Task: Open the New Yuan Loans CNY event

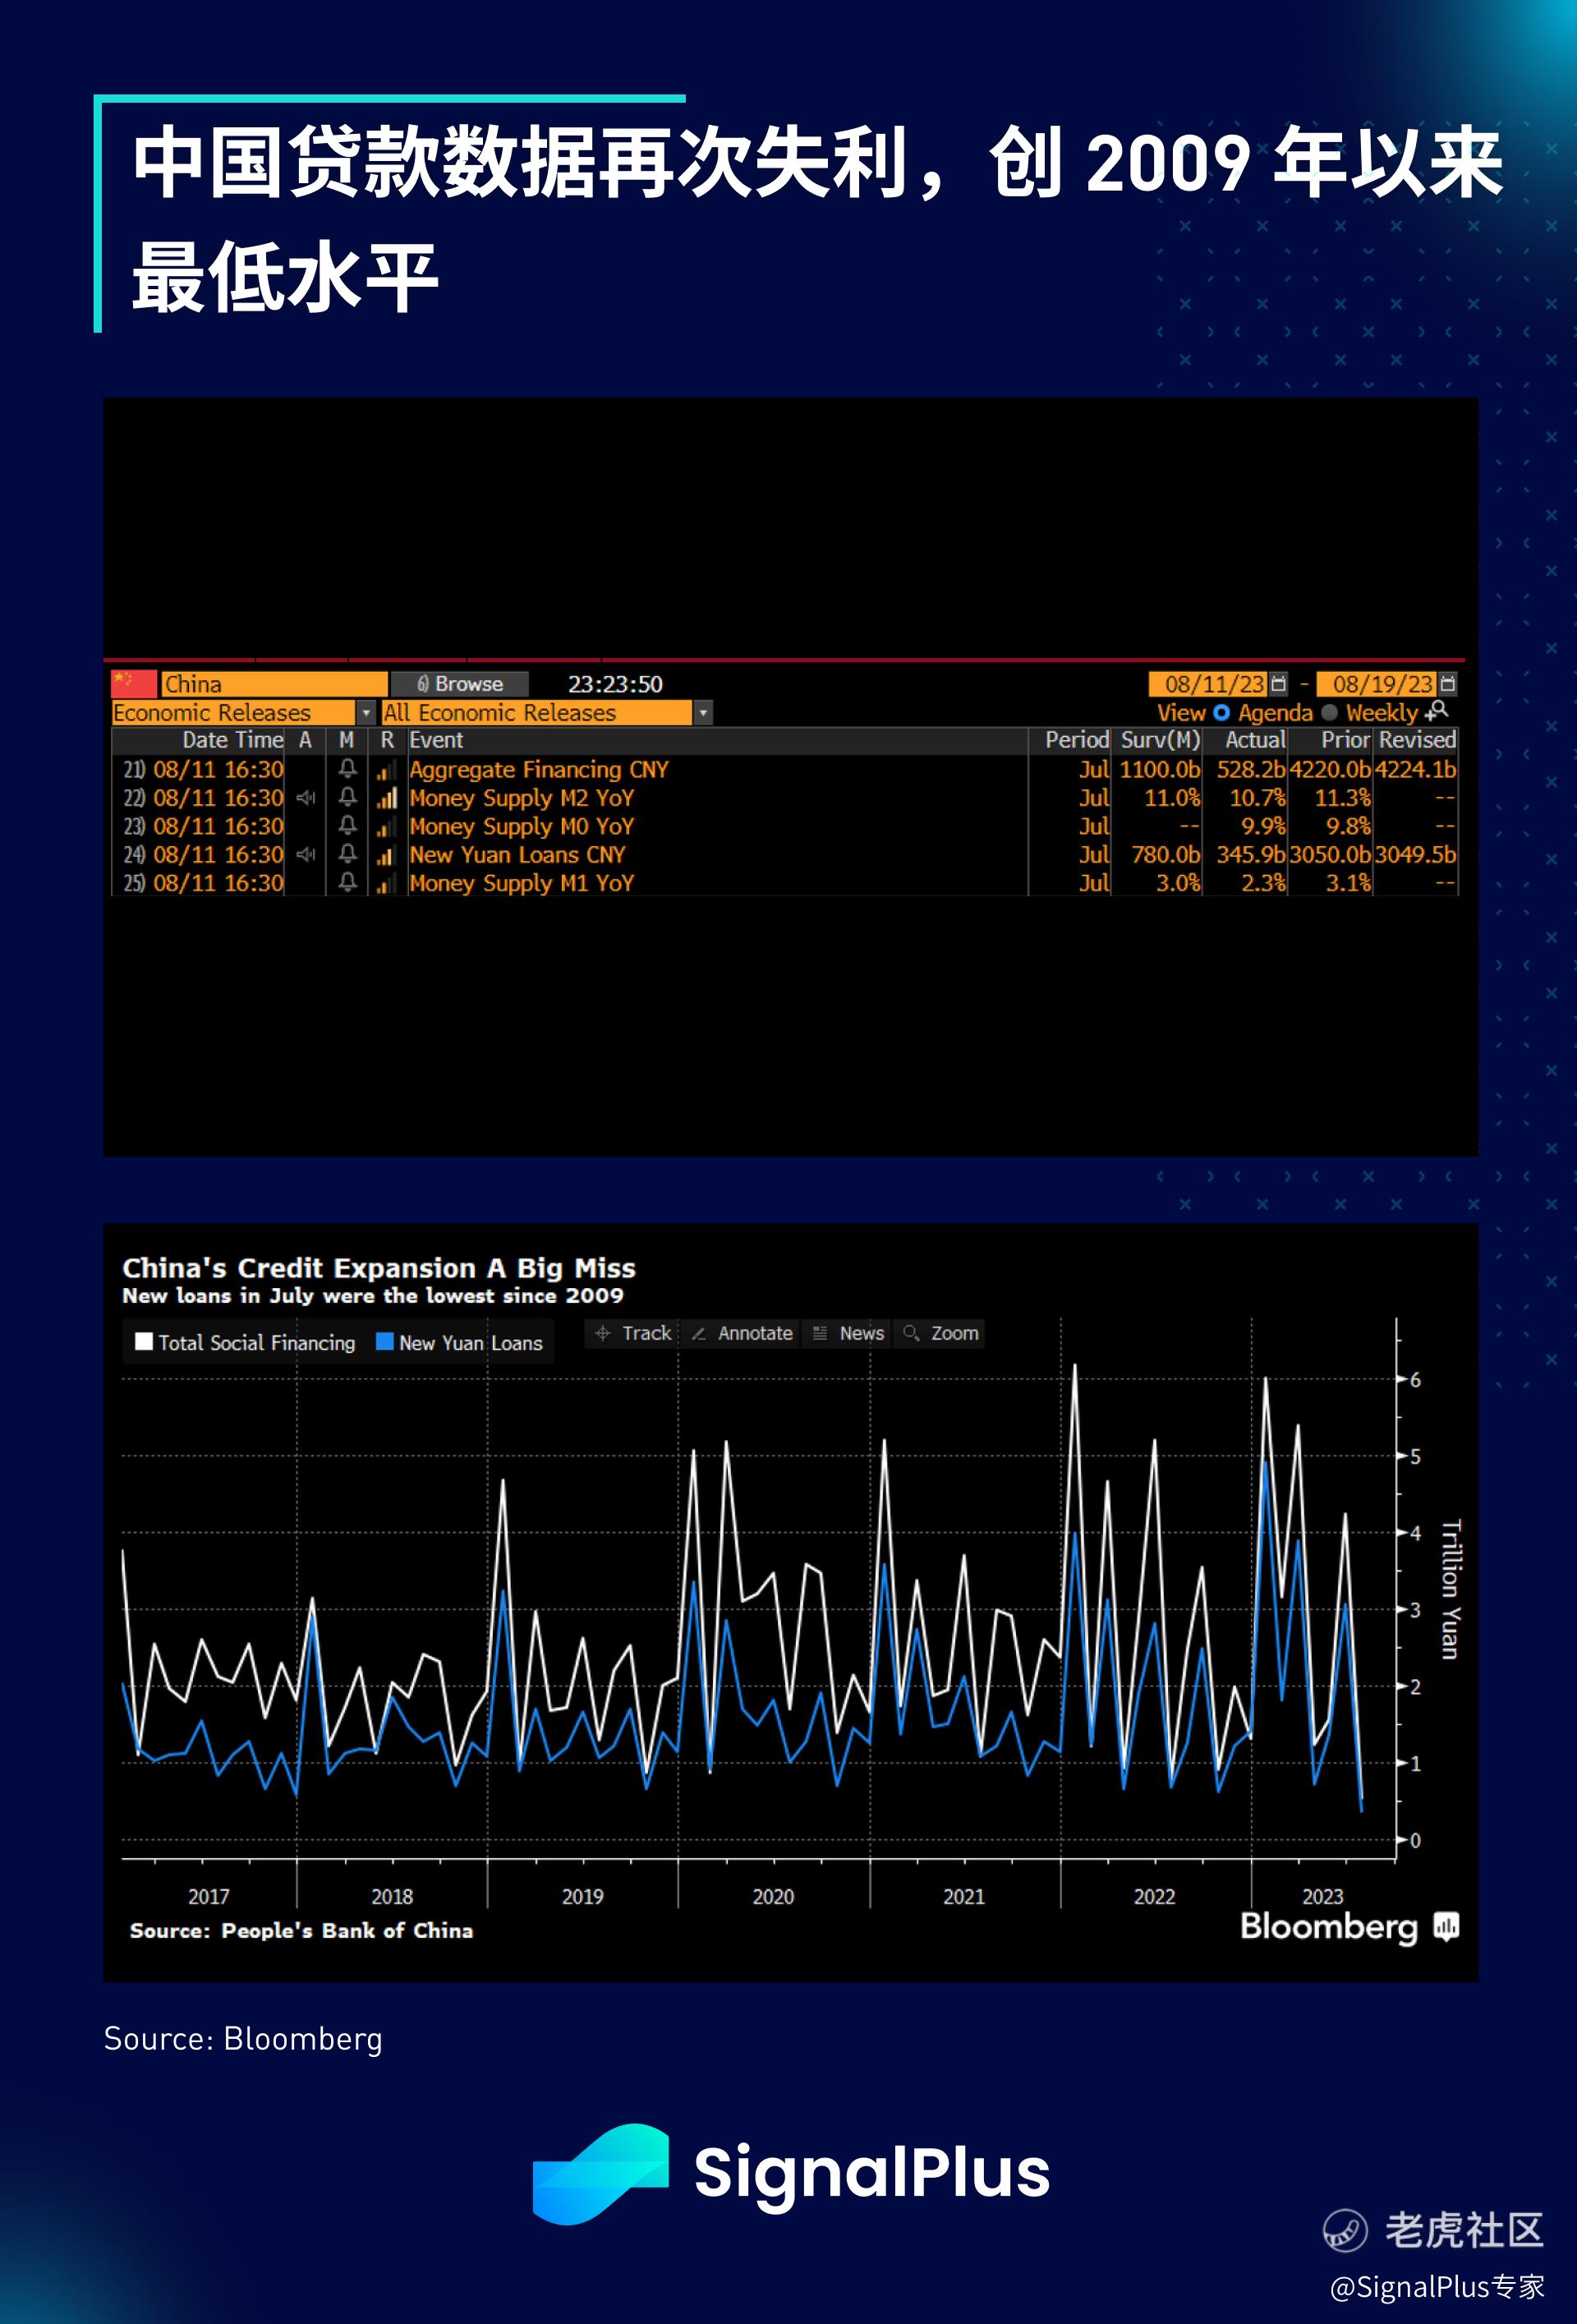Action: pyautogui.click(x=517, y=854)
